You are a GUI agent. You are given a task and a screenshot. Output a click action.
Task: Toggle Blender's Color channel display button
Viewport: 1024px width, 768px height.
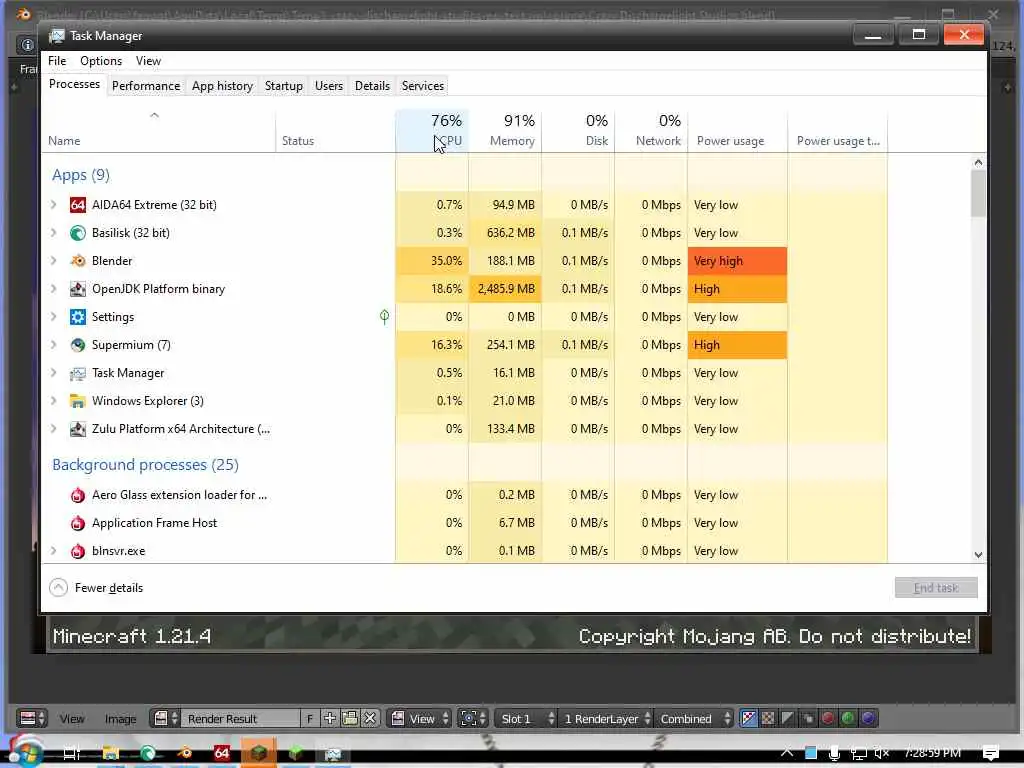(x=768, y=719)
